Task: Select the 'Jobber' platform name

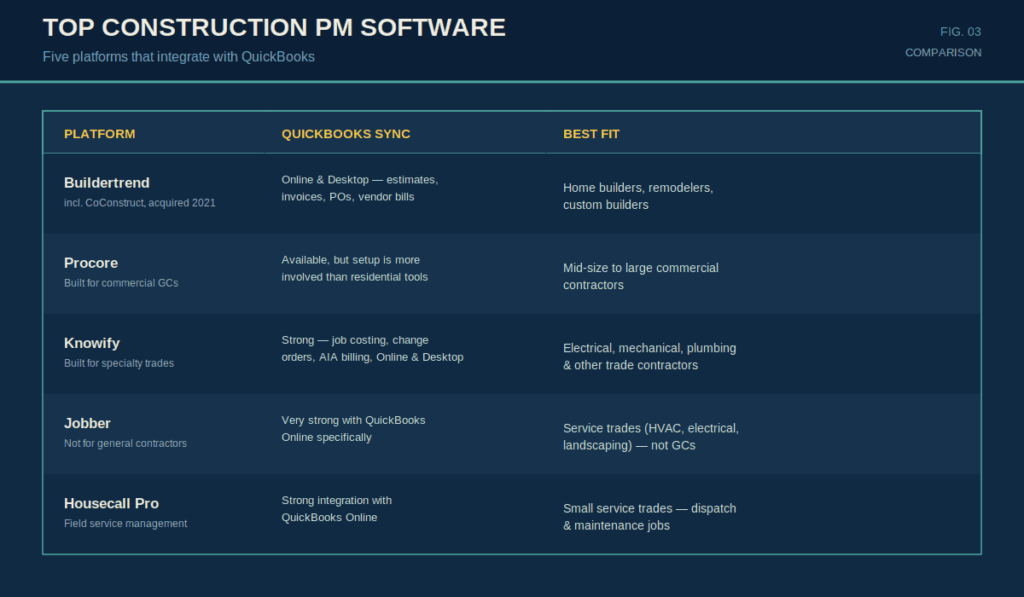Action: (87, 423)
